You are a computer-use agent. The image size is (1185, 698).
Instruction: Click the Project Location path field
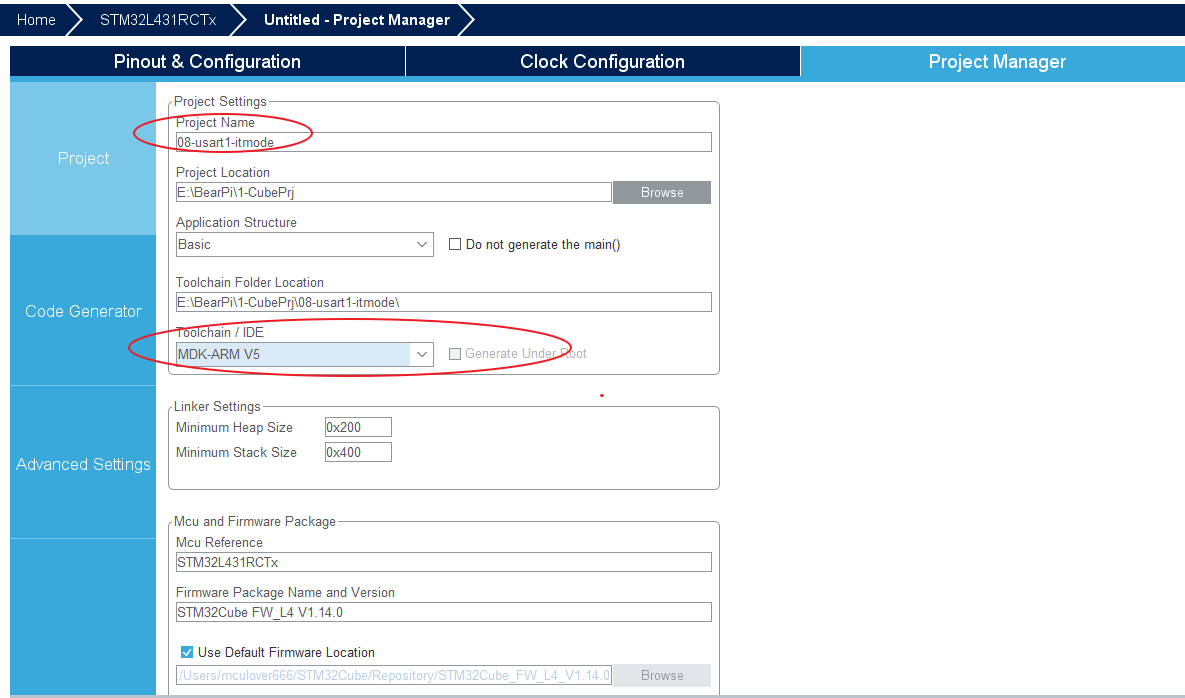coord(394,192)
